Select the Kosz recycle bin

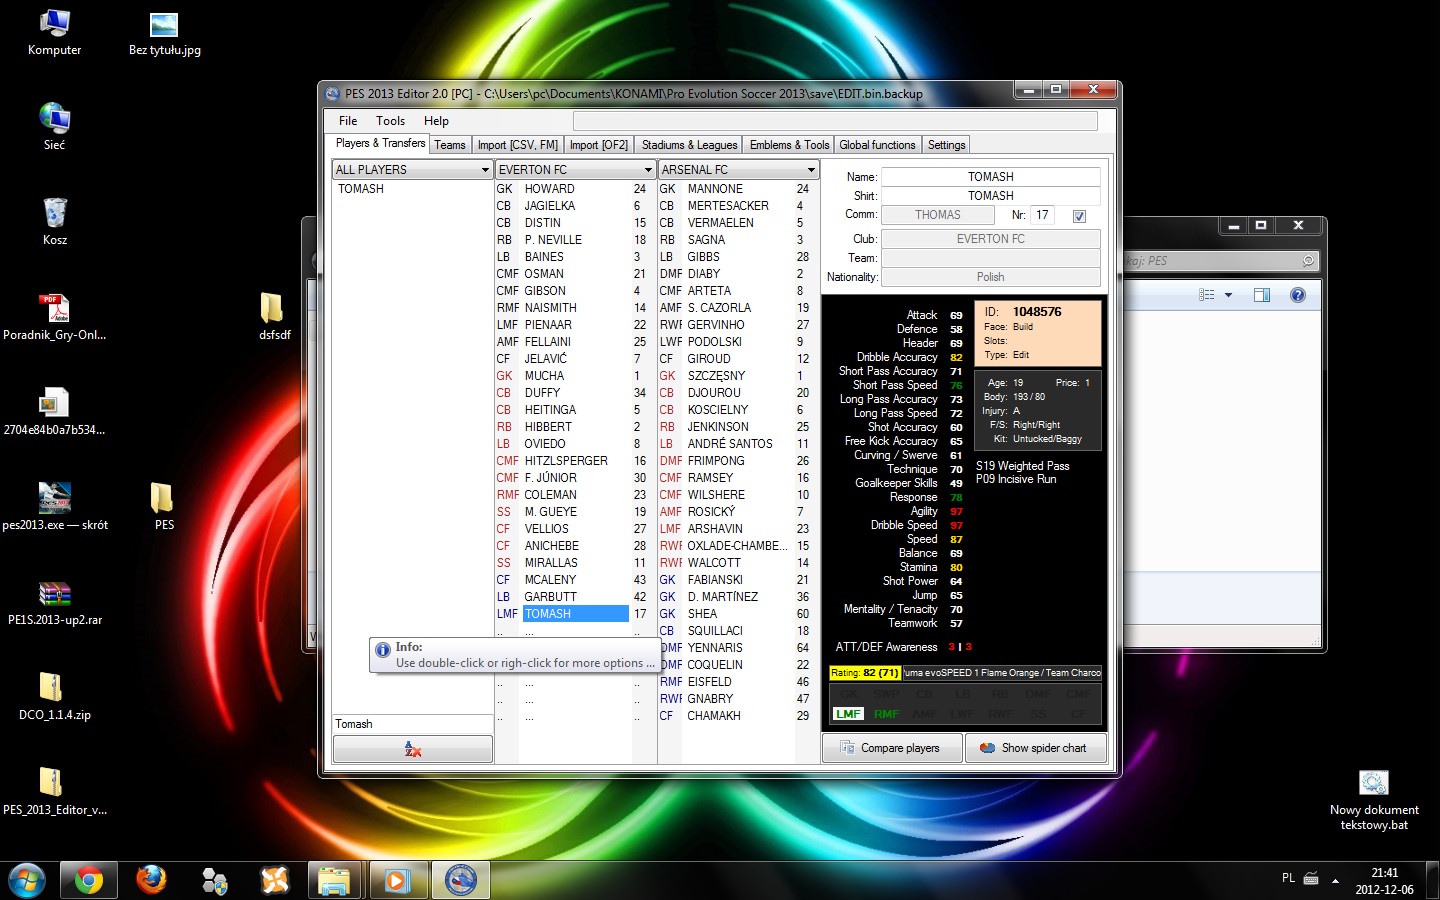(x=54, y=222)
